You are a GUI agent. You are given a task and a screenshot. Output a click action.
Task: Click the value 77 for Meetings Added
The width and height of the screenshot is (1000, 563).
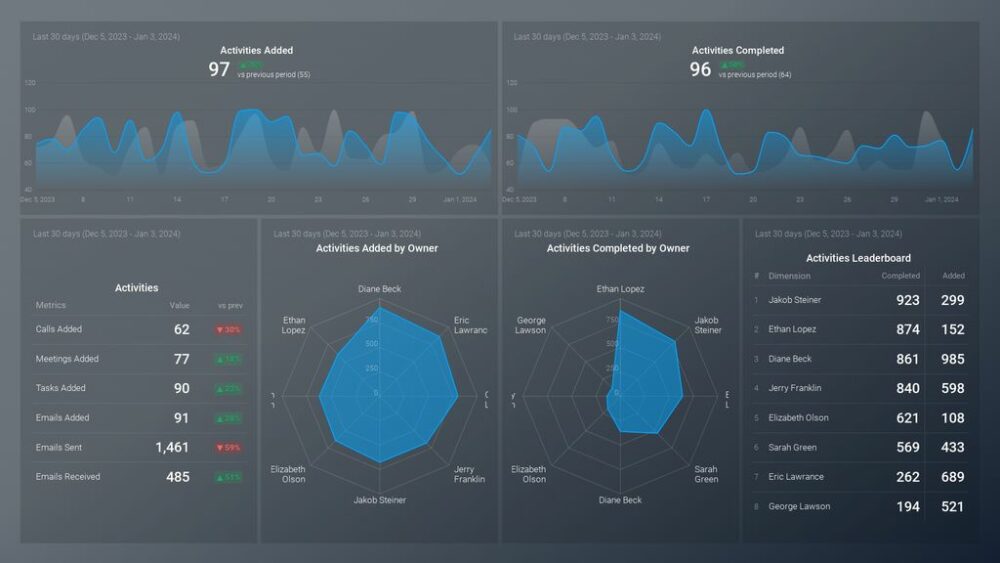(x=182, y=359)
